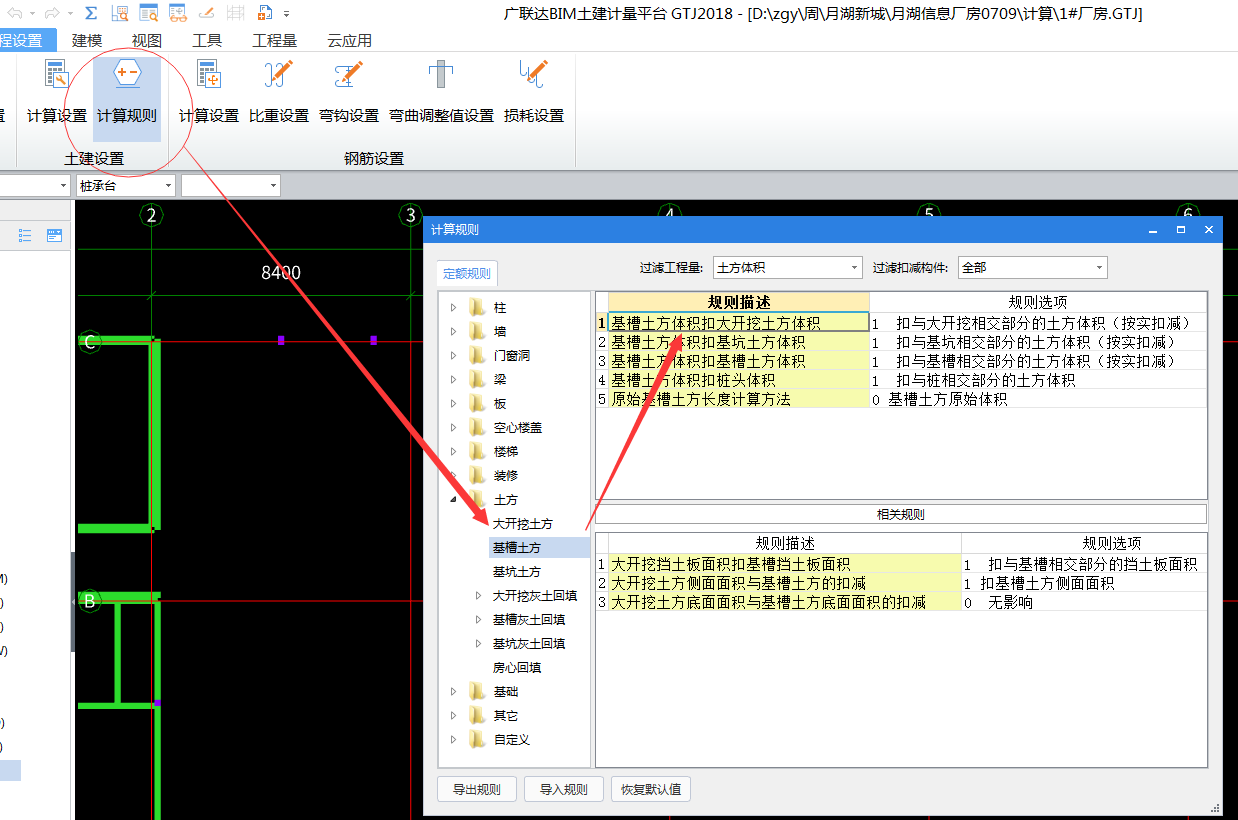
Task: Select rule 基槽土方体积扣大开挖土方体积
Action: (x=738, y=323)
